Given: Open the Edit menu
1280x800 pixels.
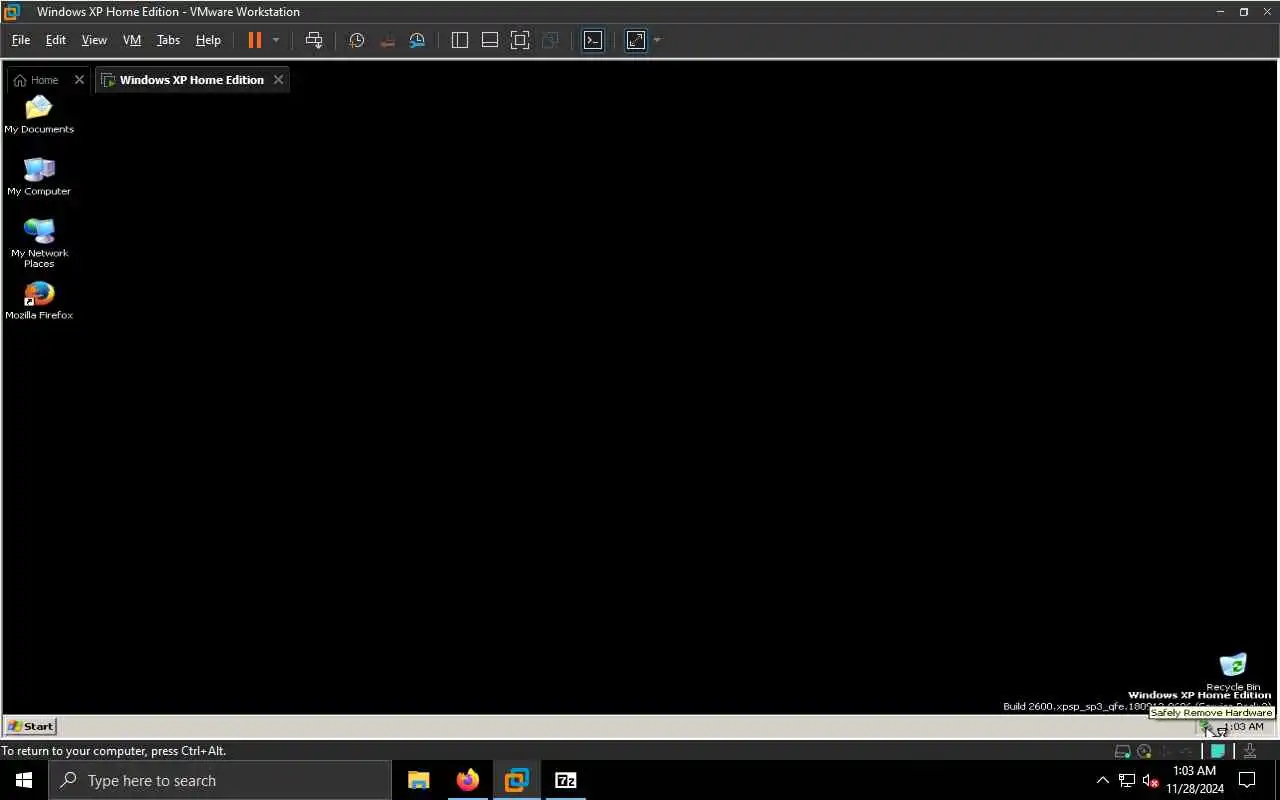Looking at the screenshot, I should coord(56,40).
